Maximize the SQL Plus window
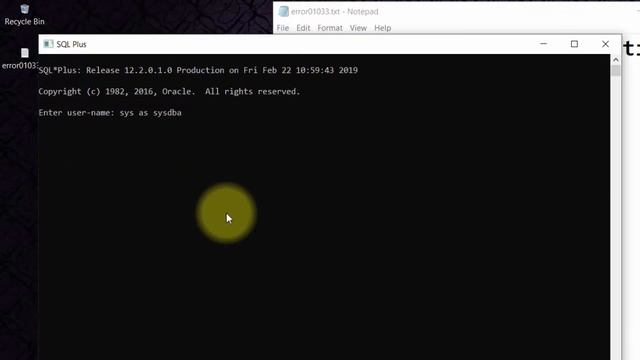This screenshot has width=640, height=360. click(x=574, y=44)
